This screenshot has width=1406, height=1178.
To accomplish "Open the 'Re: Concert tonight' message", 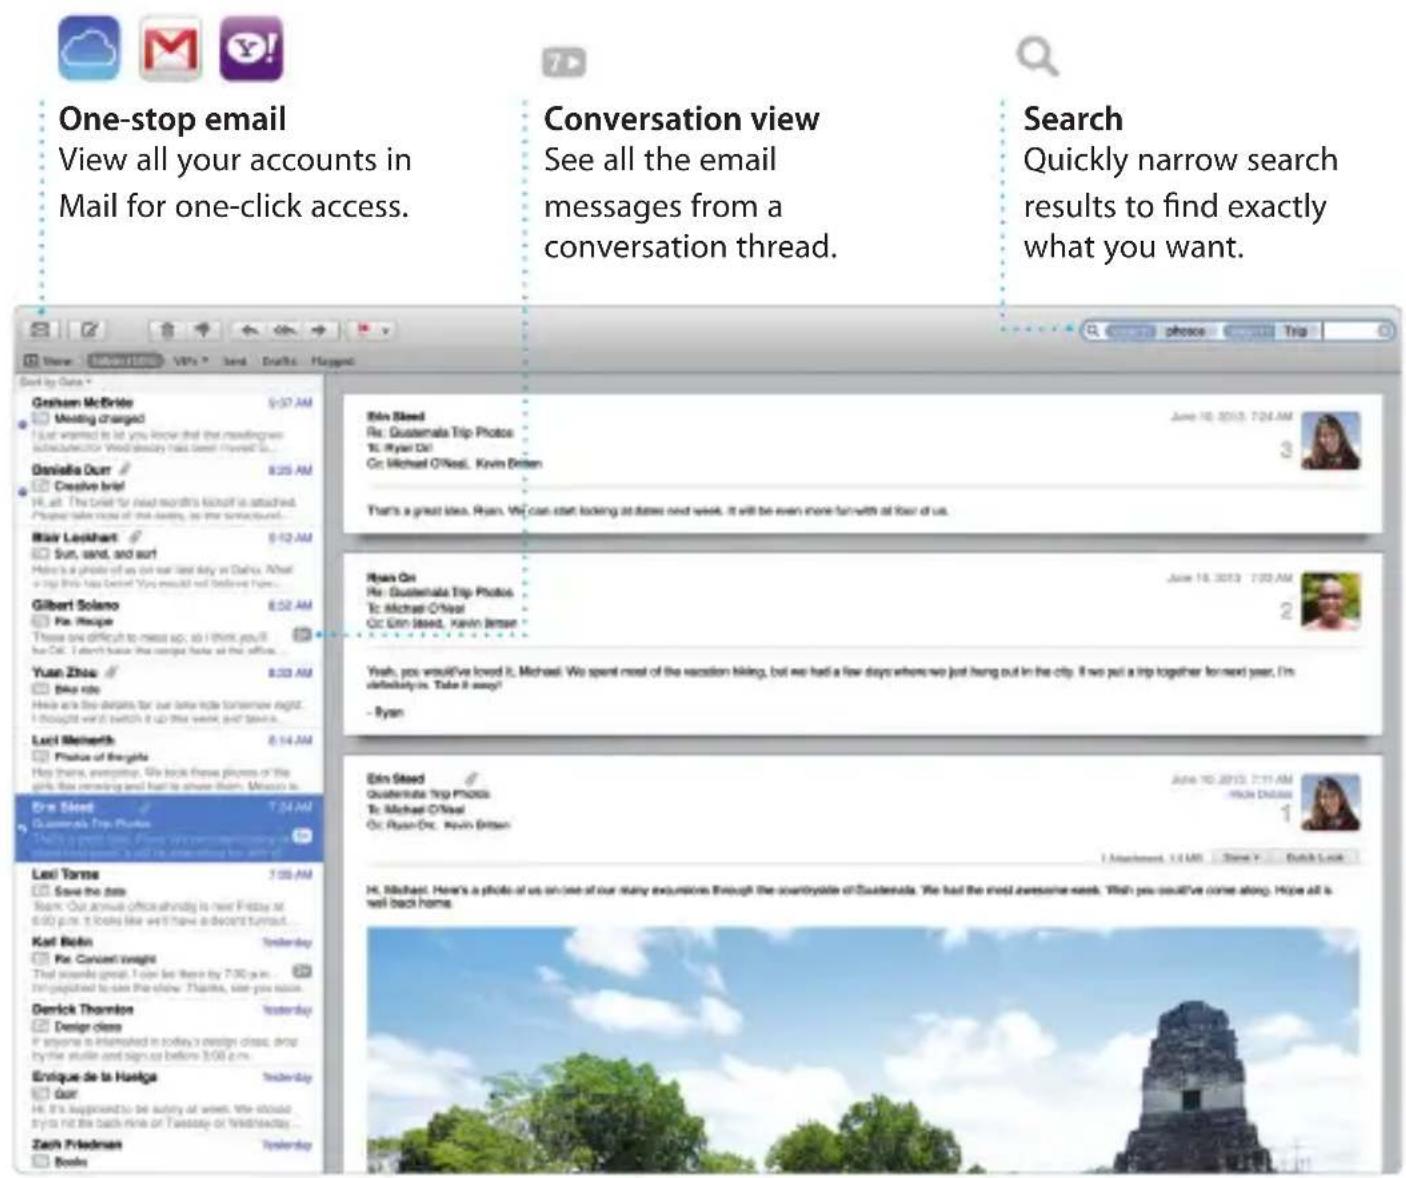I will [168, 965].
